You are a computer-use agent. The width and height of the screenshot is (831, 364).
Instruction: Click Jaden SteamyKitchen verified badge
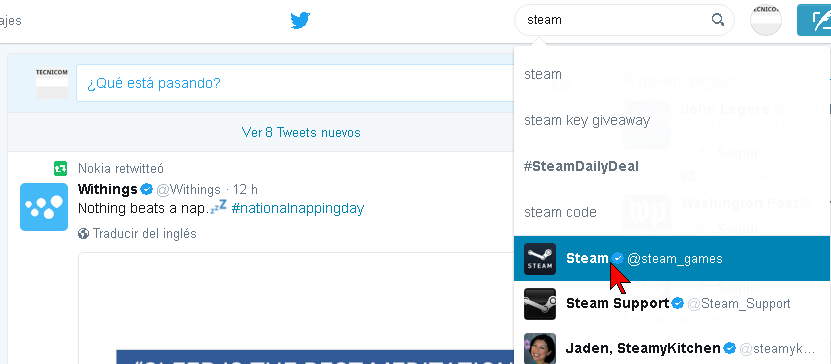click(730, 348)
